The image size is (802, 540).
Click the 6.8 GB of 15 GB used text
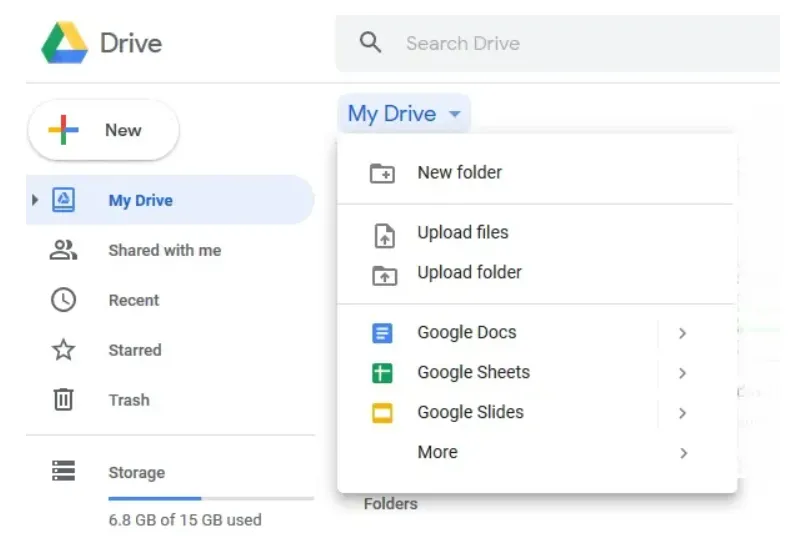click(x=185, y=520)
